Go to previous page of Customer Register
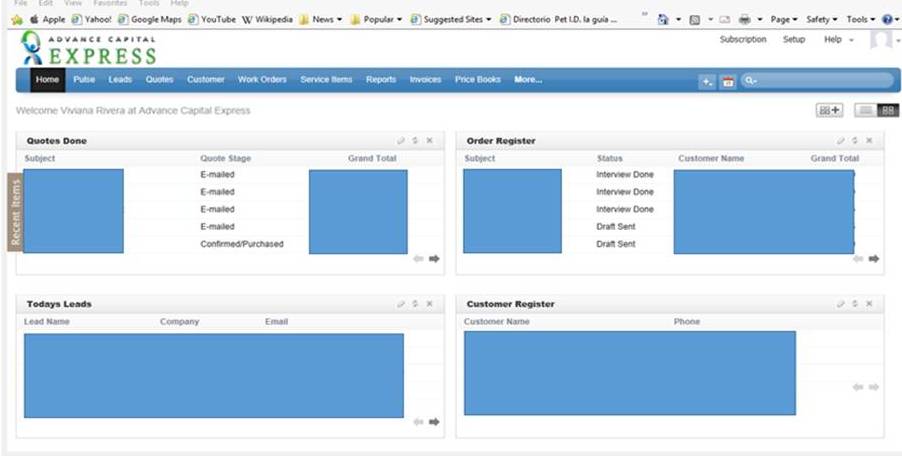This screenshot has height=456, width=902. tap(858, 387)
